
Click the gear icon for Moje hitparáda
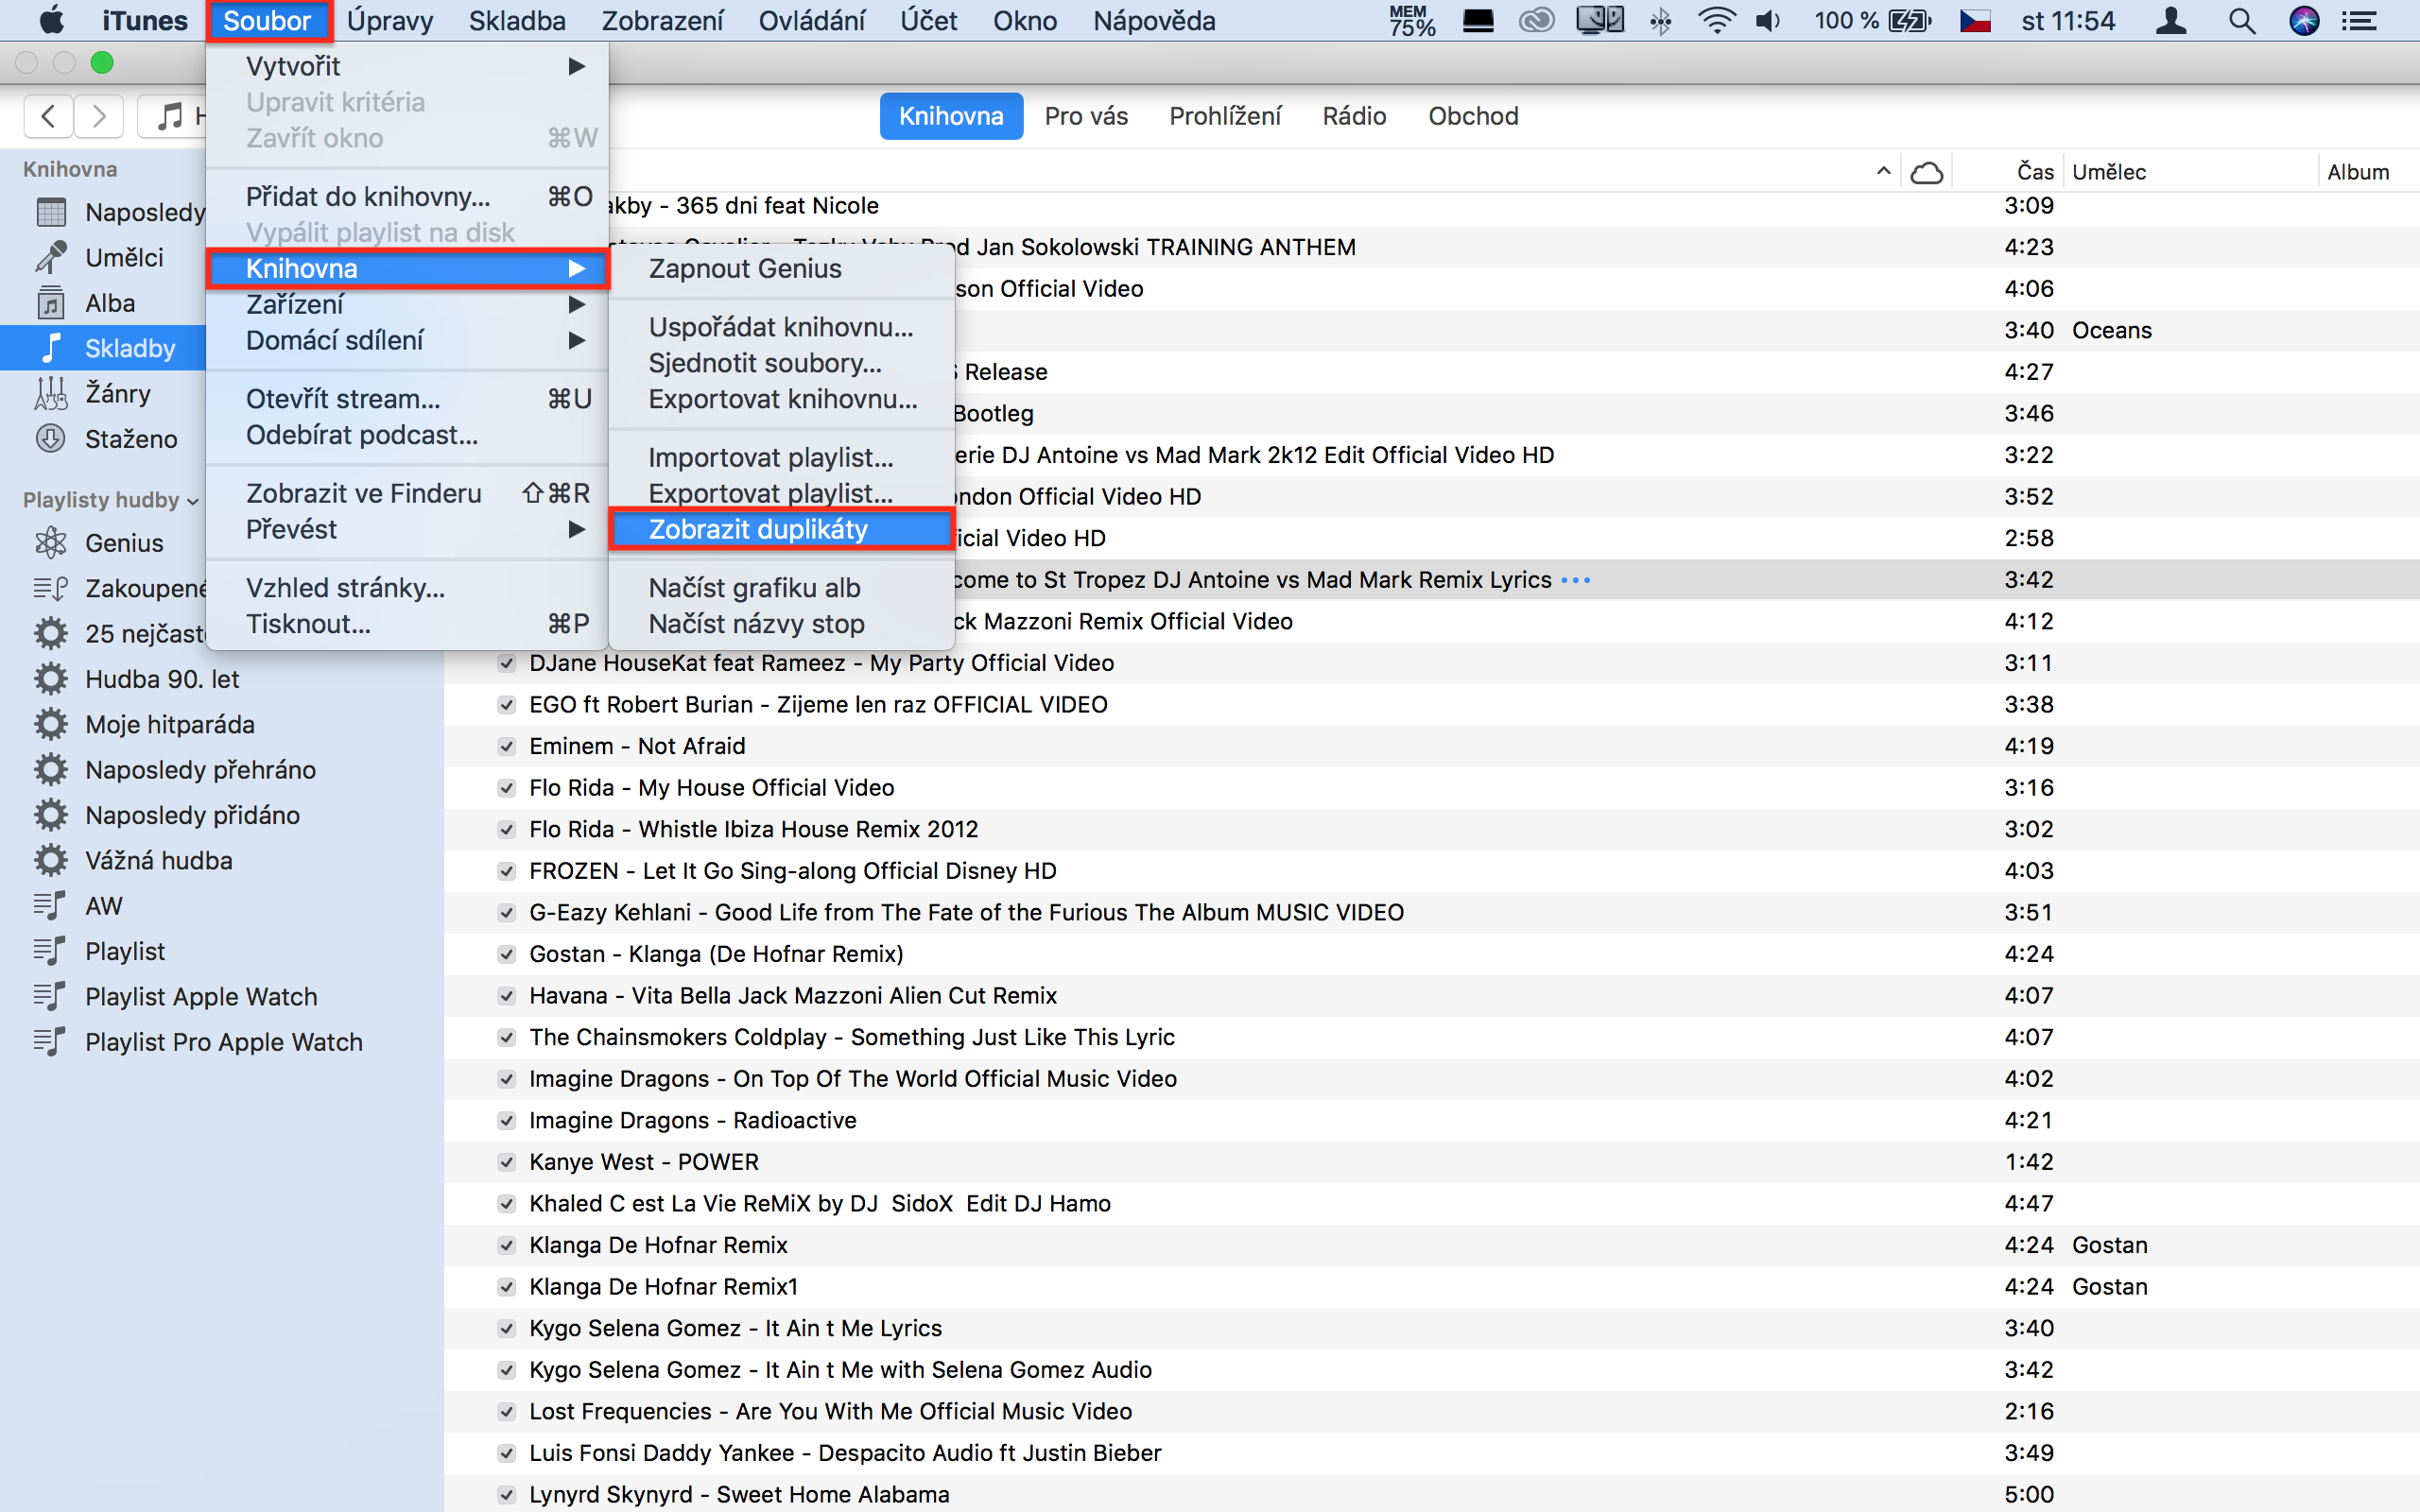coord(51,724)
